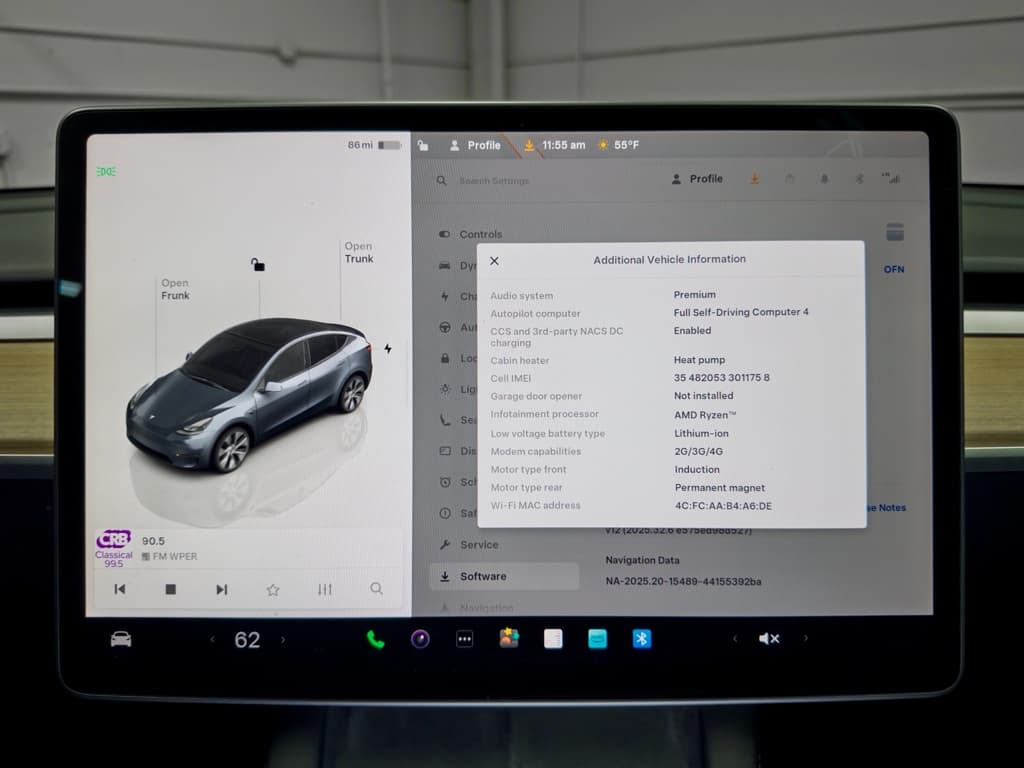This screenshot has height=768, width=1024.
Task: Select the Autopilot steering wheel icon
Action: pos(444,327)
